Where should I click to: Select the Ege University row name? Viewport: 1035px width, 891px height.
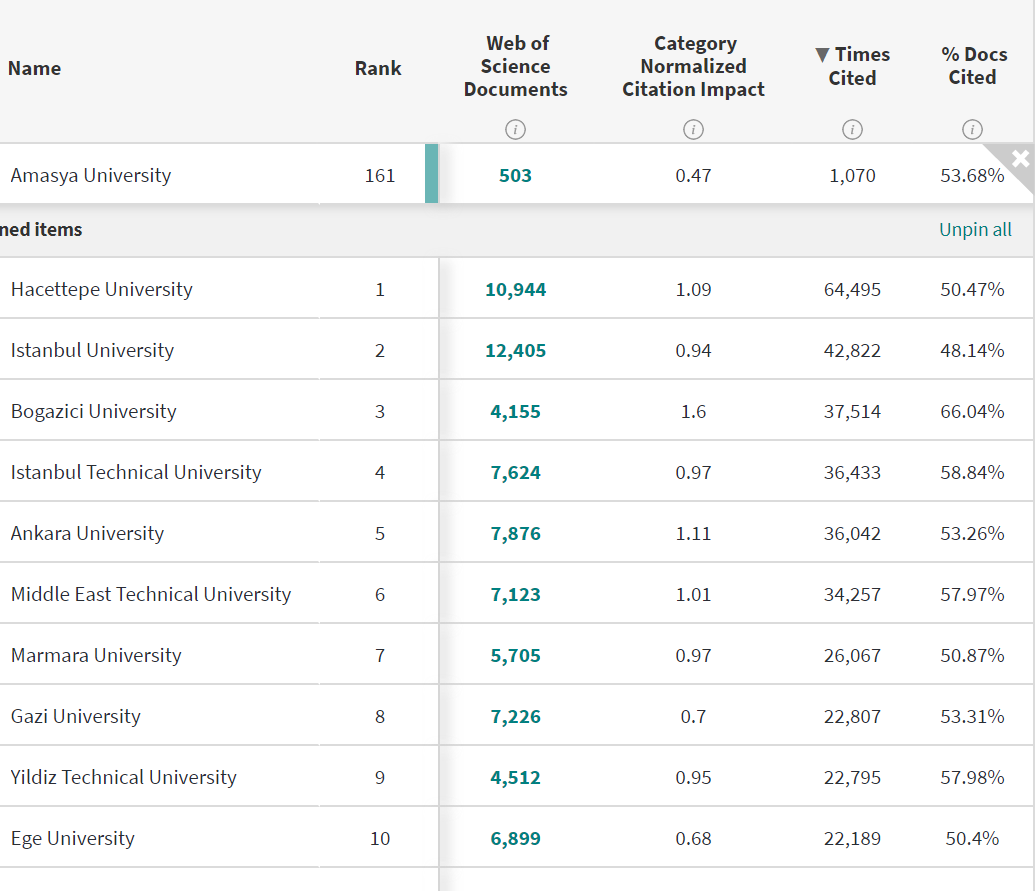(72, 838)
